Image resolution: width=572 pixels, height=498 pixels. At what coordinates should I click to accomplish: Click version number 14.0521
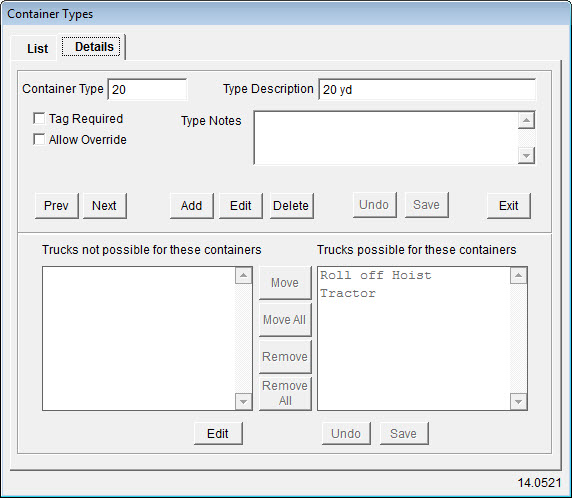[x=539, y=483]
